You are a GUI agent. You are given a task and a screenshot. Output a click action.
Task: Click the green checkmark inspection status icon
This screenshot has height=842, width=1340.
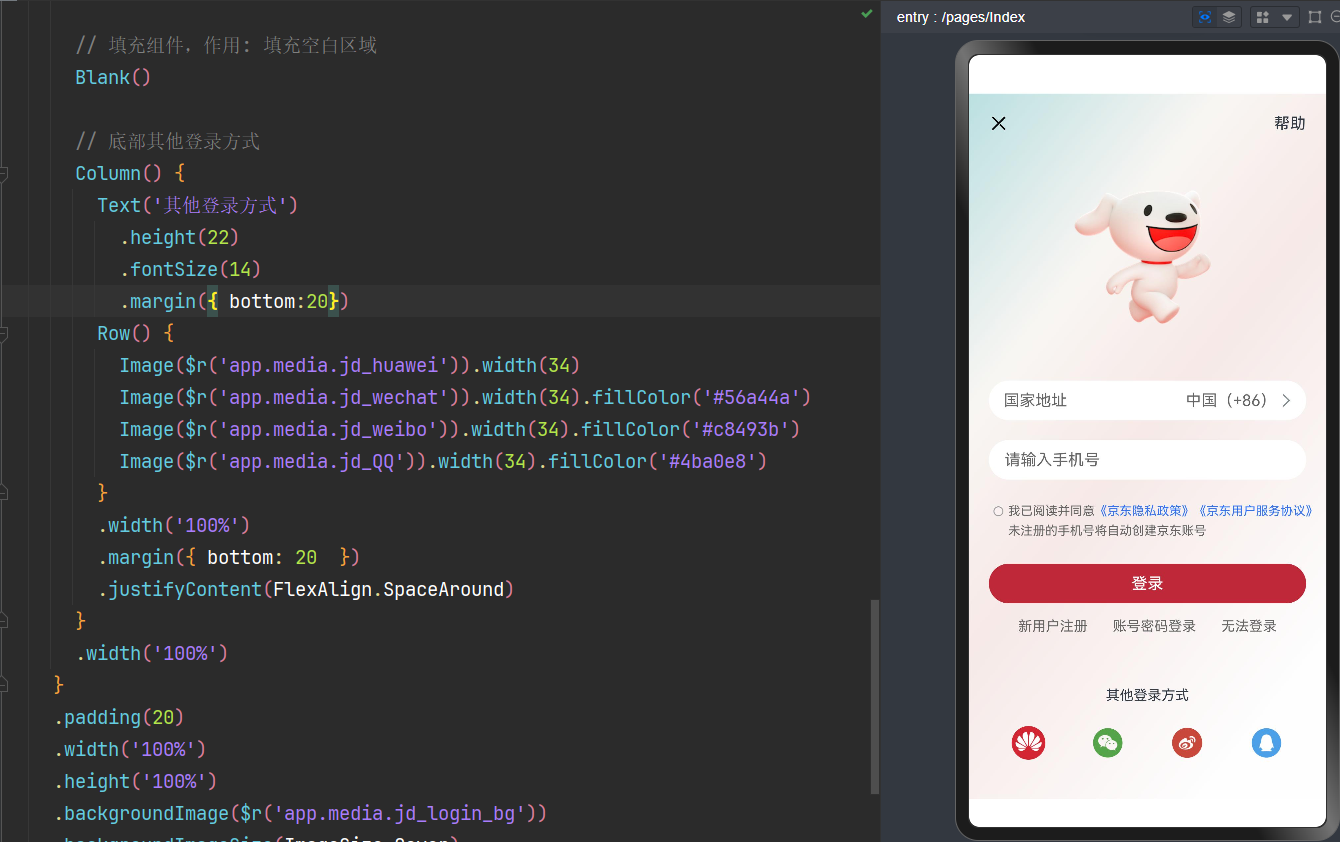pos(867,14)
